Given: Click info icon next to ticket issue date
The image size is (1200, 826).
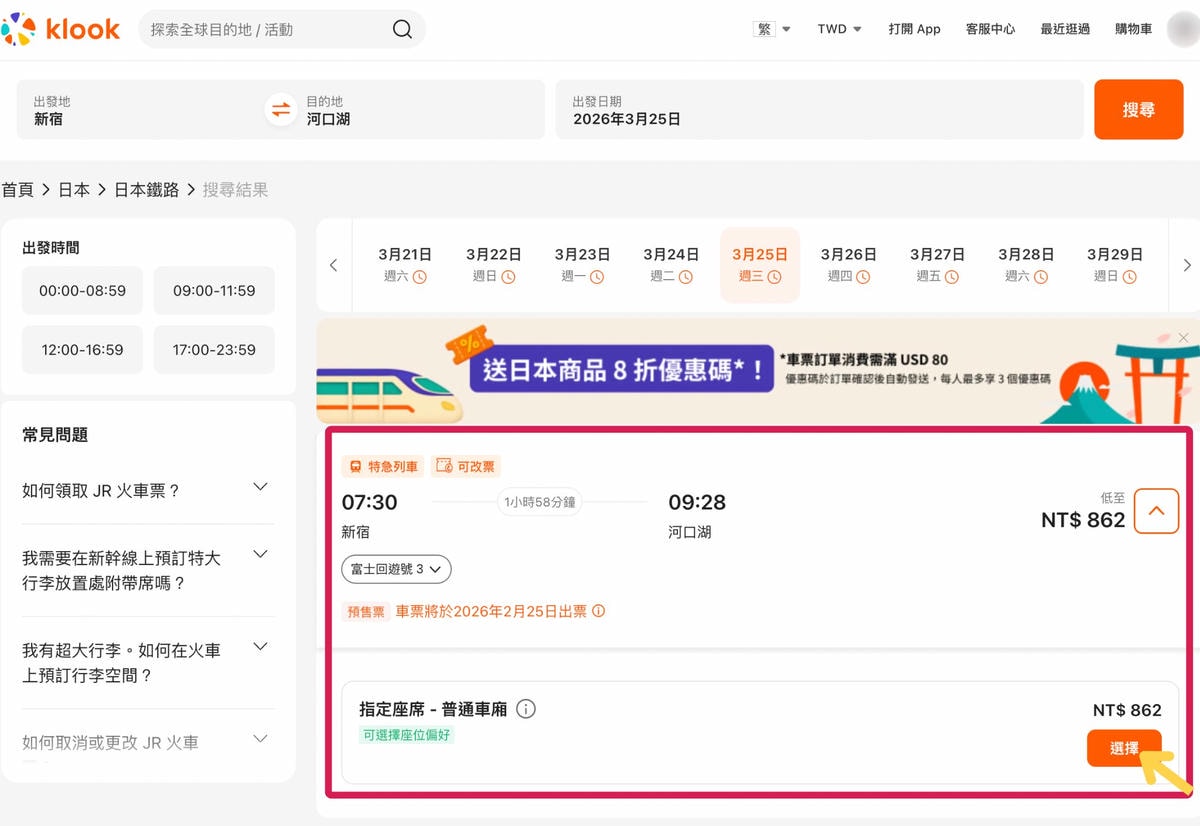Looking at the screenshot, I should 599,611.
